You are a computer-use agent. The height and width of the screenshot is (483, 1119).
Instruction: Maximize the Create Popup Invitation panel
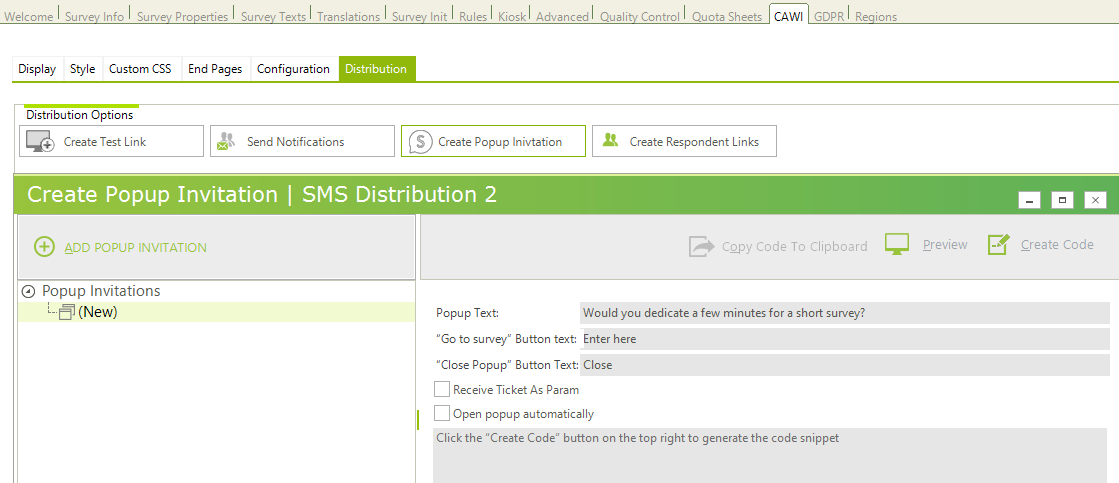click(1062, 200)
